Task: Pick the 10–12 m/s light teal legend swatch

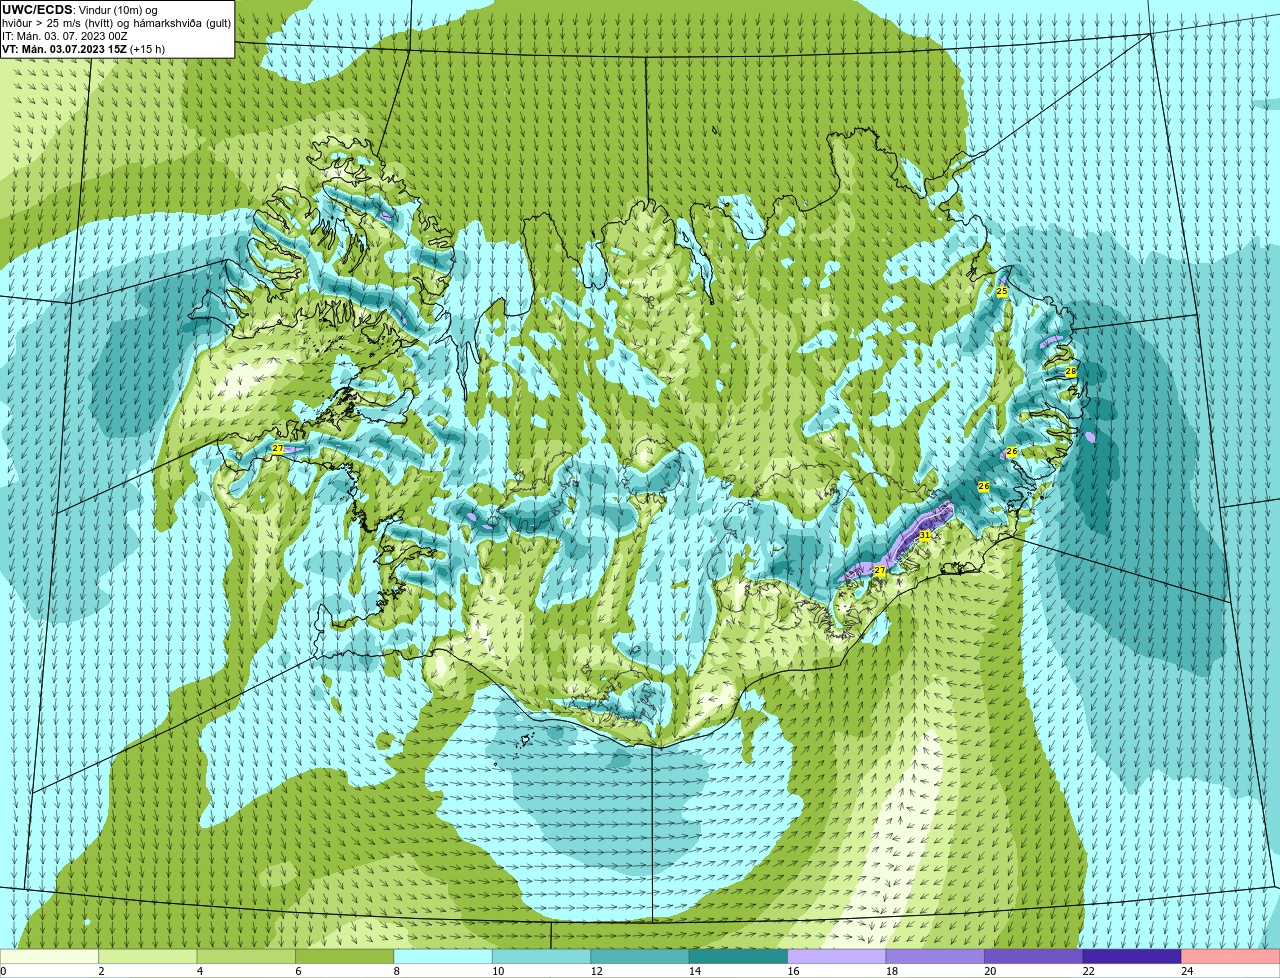Action: click(542, 956)
